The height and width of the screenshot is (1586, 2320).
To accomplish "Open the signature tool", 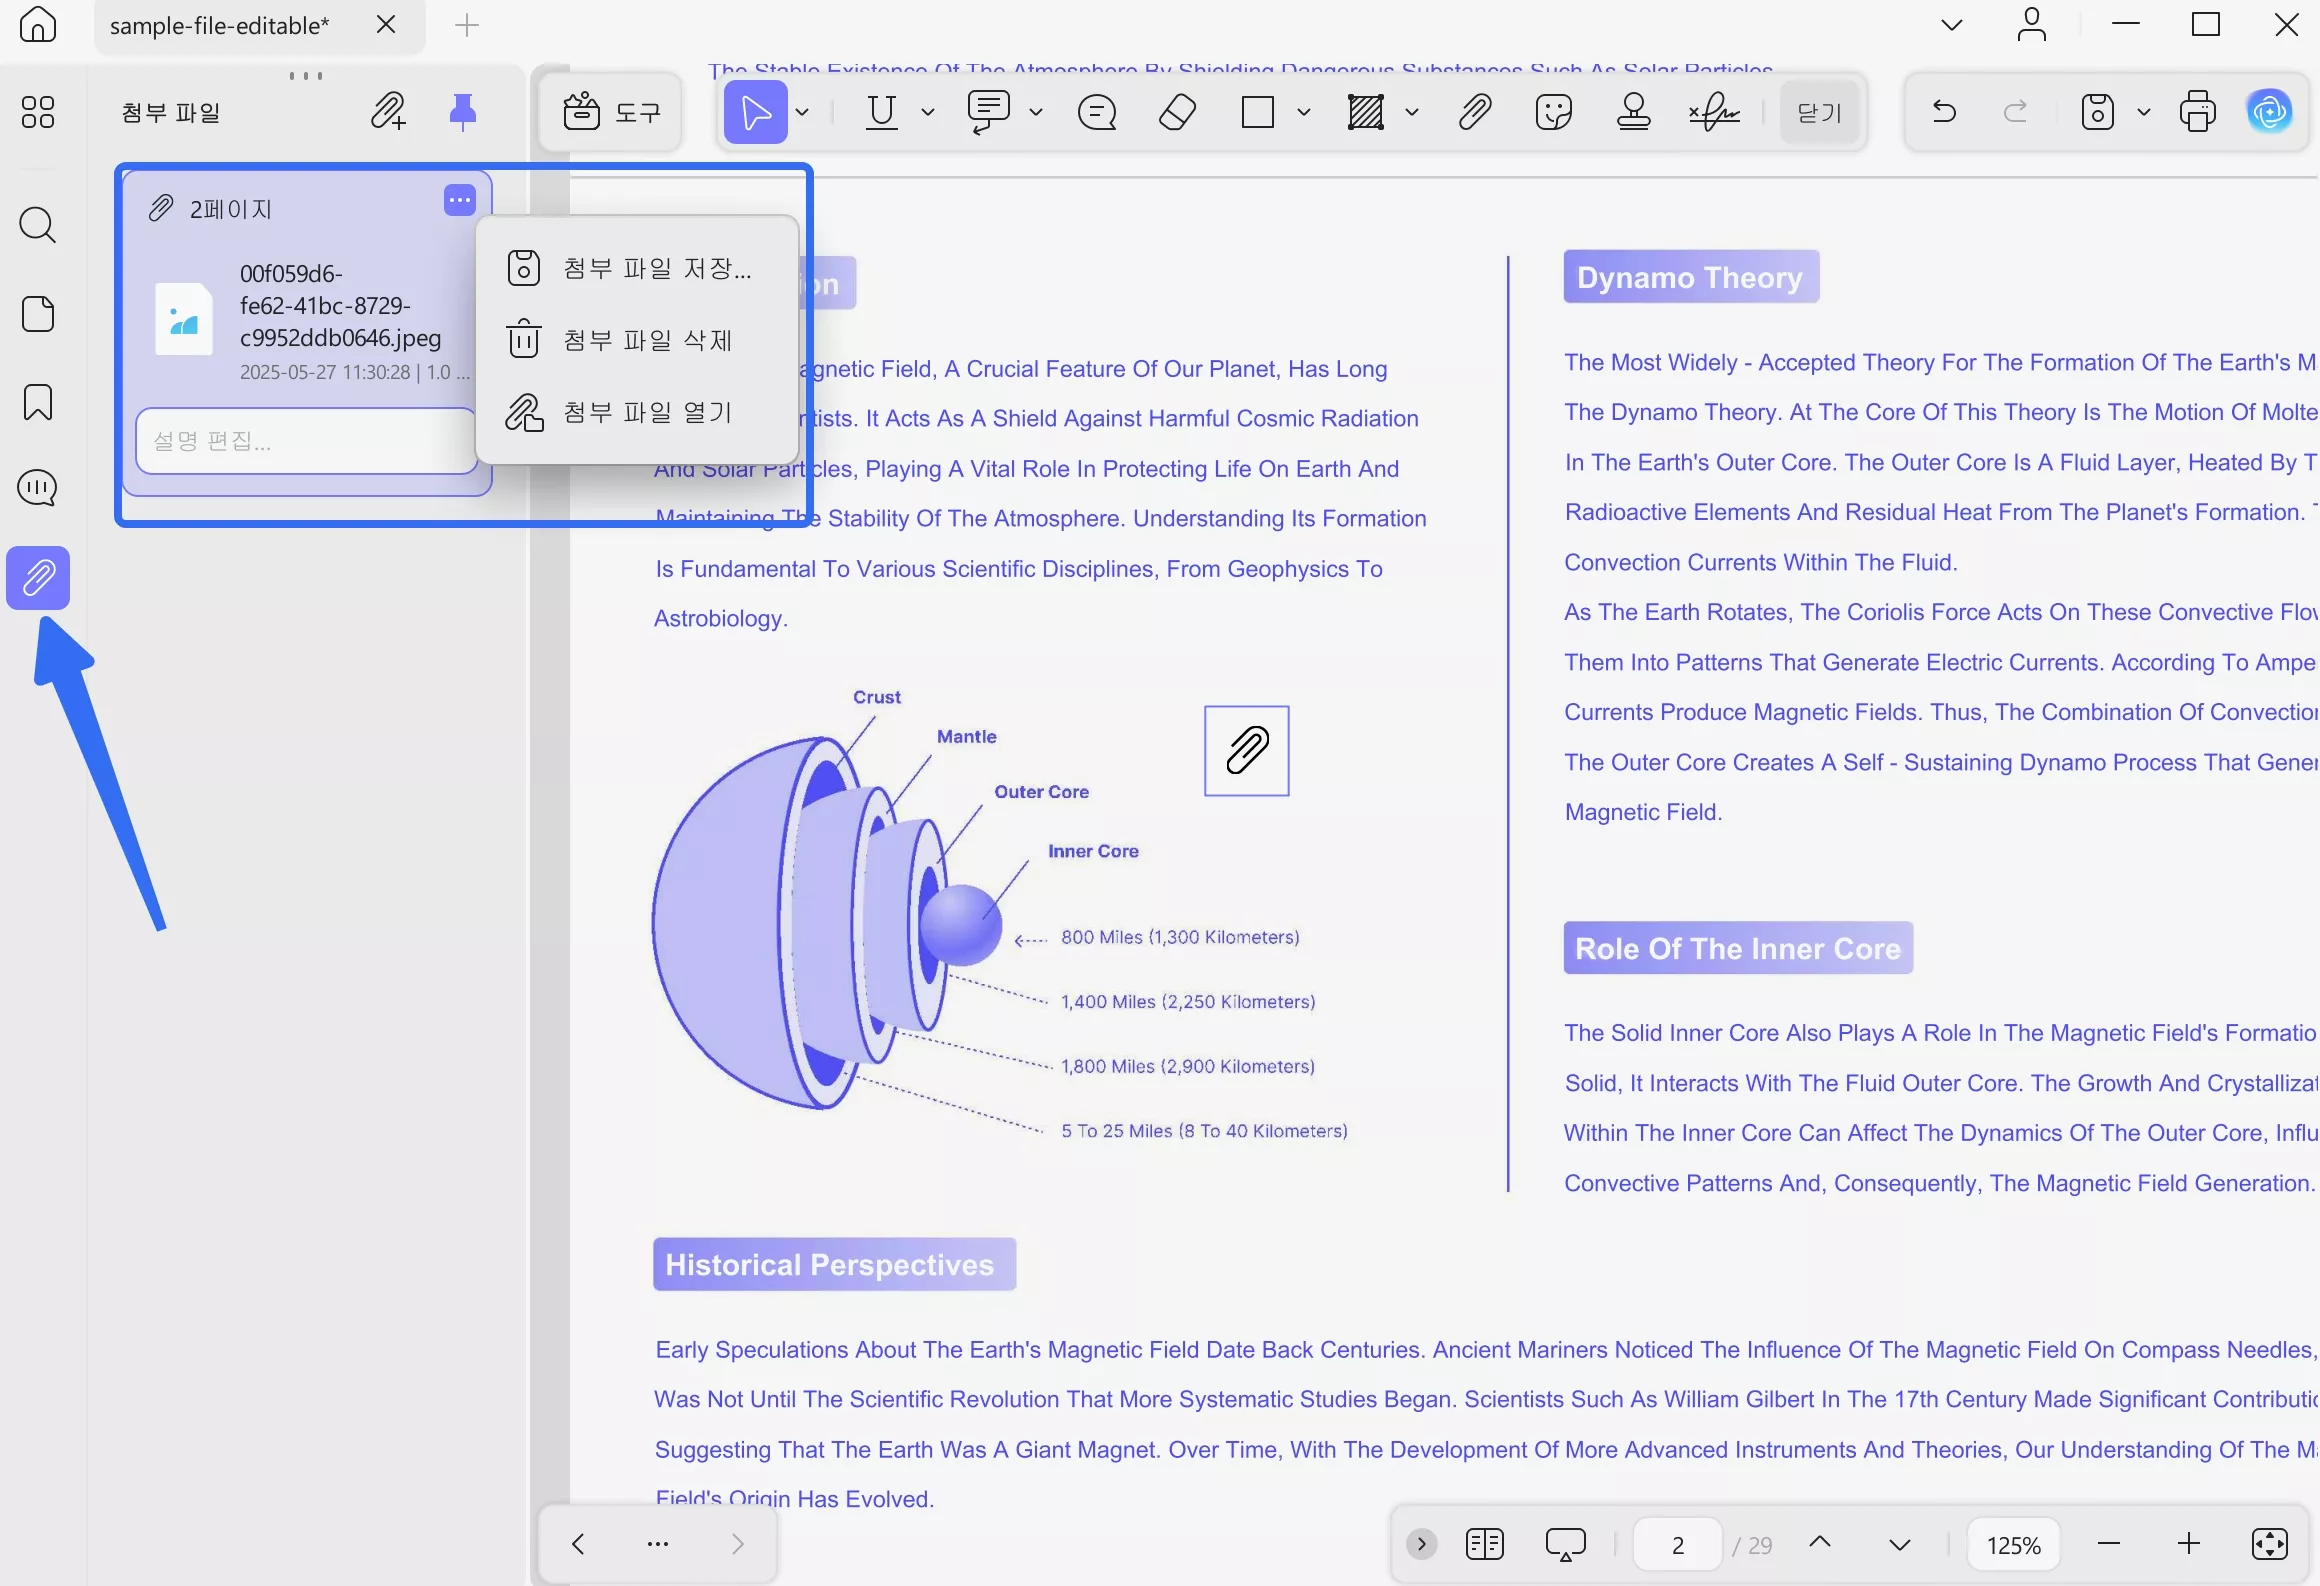I will pyautogui.click(x=1714, y=112).
